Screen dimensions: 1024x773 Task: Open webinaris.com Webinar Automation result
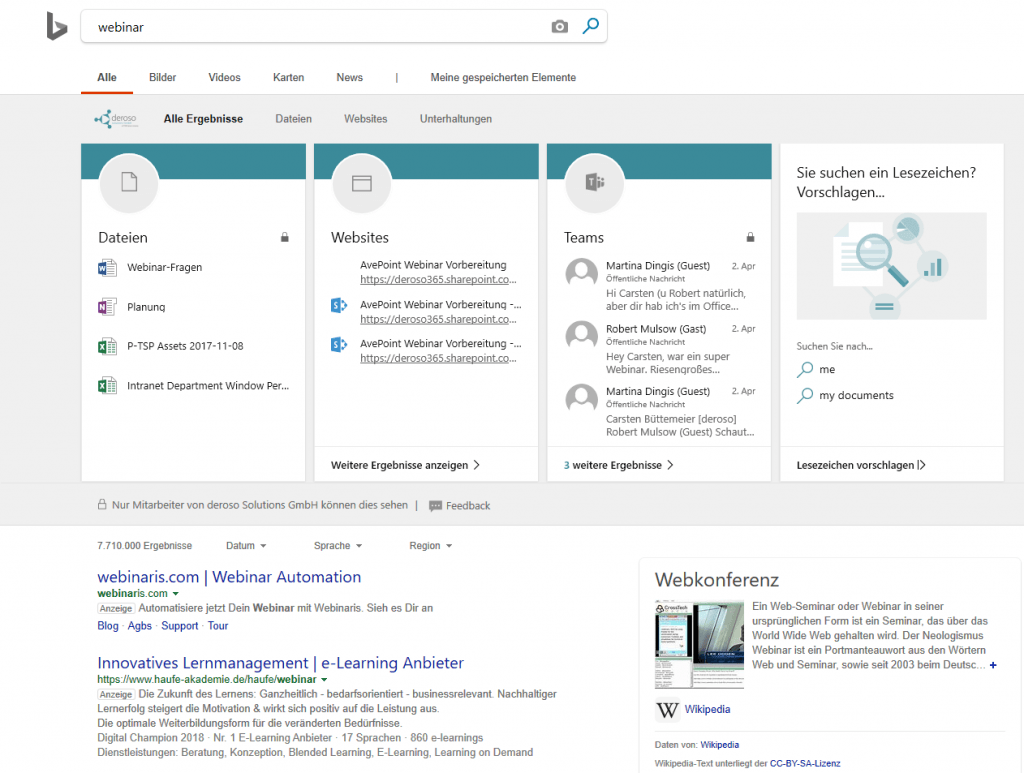point(229,577)
